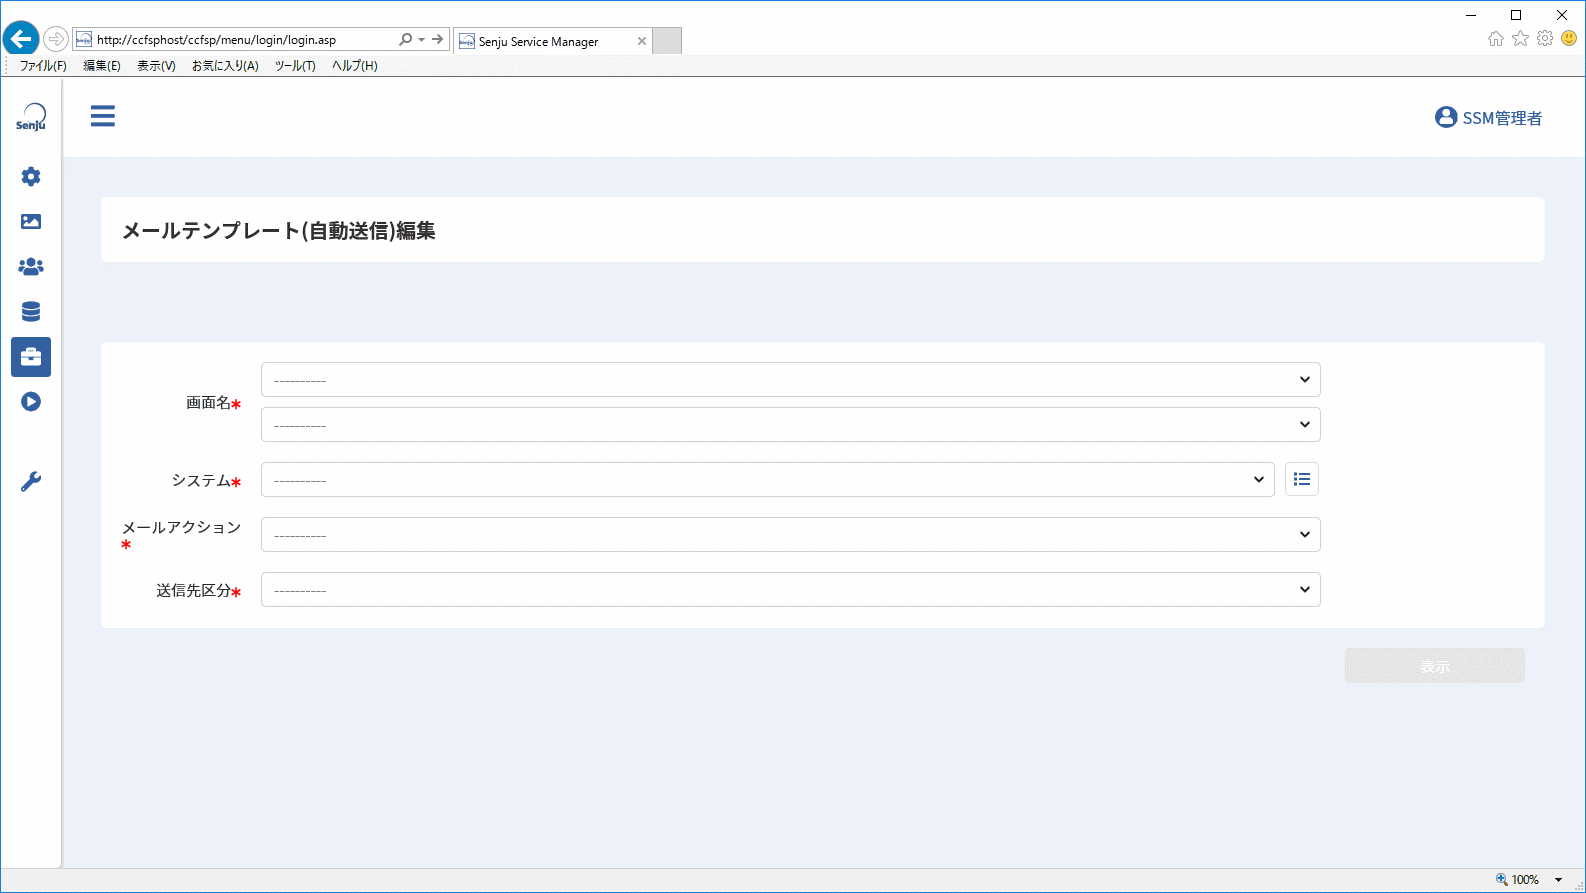
Task: Open the ヘルプ(H) menu
Action: coord(355,66)
